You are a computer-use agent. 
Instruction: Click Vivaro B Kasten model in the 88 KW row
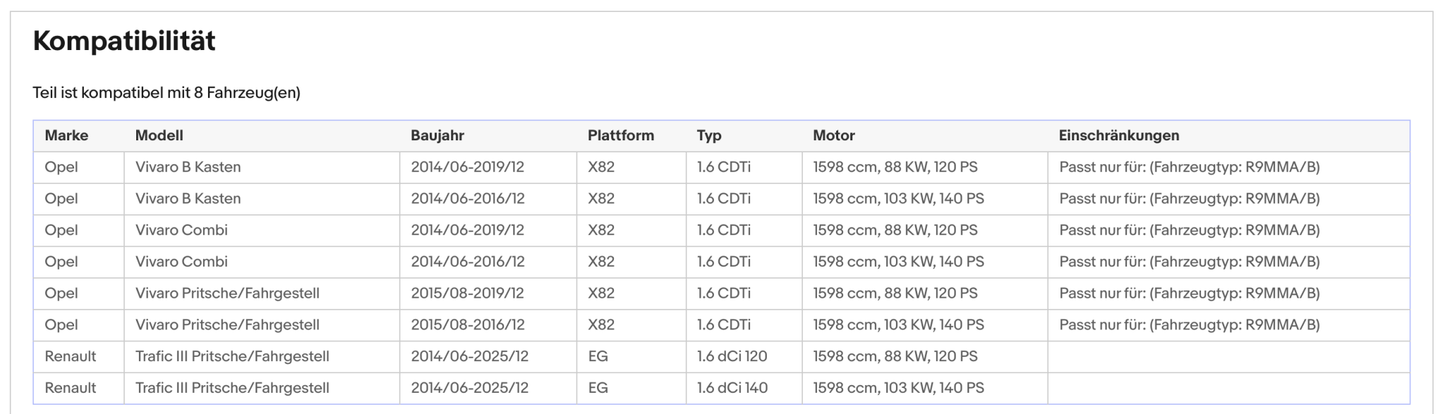(188, 167)
